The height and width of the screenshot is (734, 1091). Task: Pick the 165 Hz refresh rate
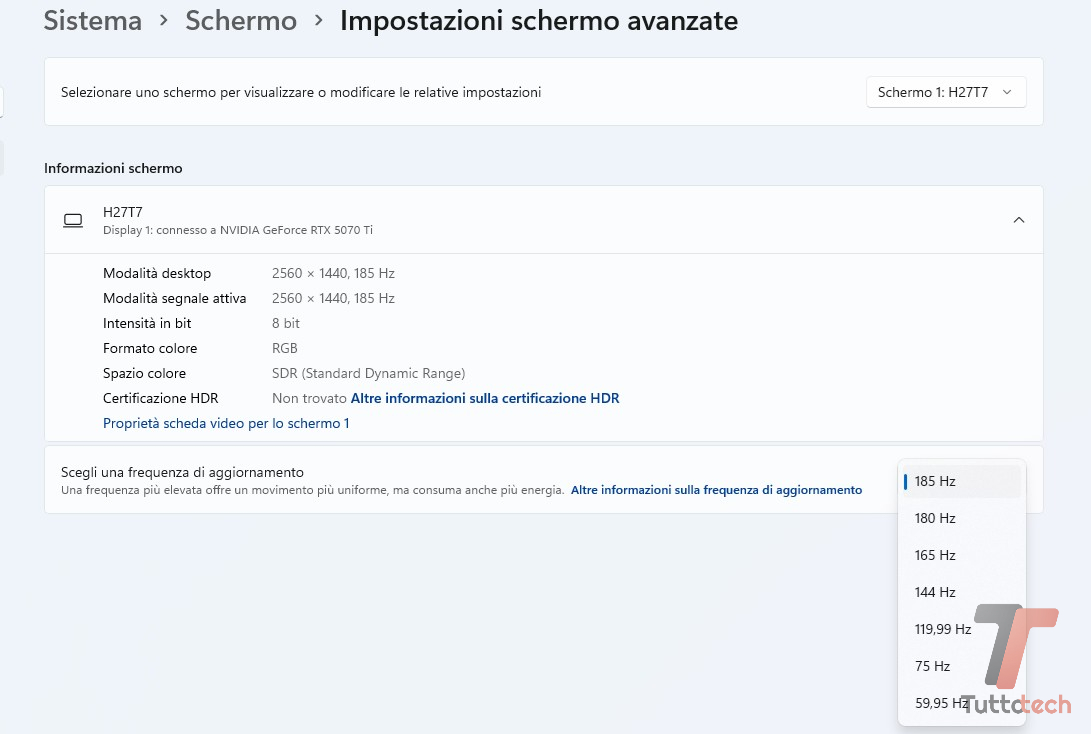tap(935, 555)
